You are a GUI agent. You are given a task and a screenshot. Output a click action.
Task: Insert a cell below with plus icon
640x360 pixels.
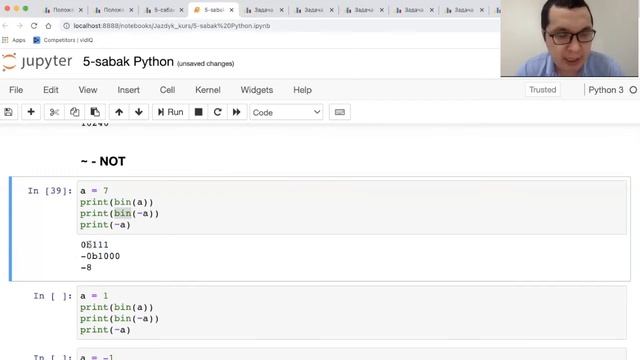(31, 112)
